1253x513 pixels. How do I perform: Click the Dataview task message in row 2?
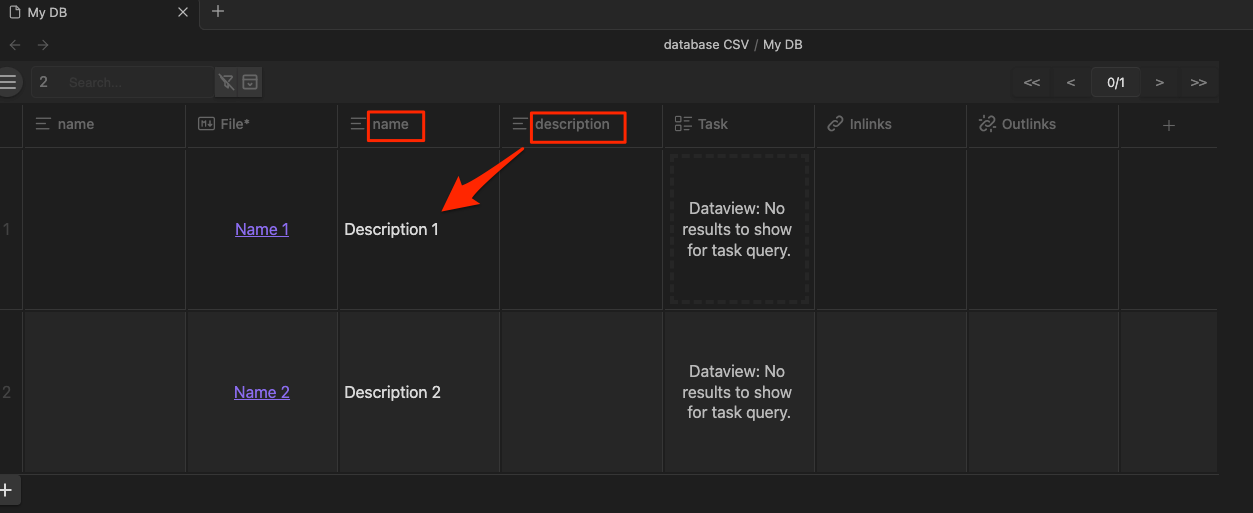[x=738, y=392]
